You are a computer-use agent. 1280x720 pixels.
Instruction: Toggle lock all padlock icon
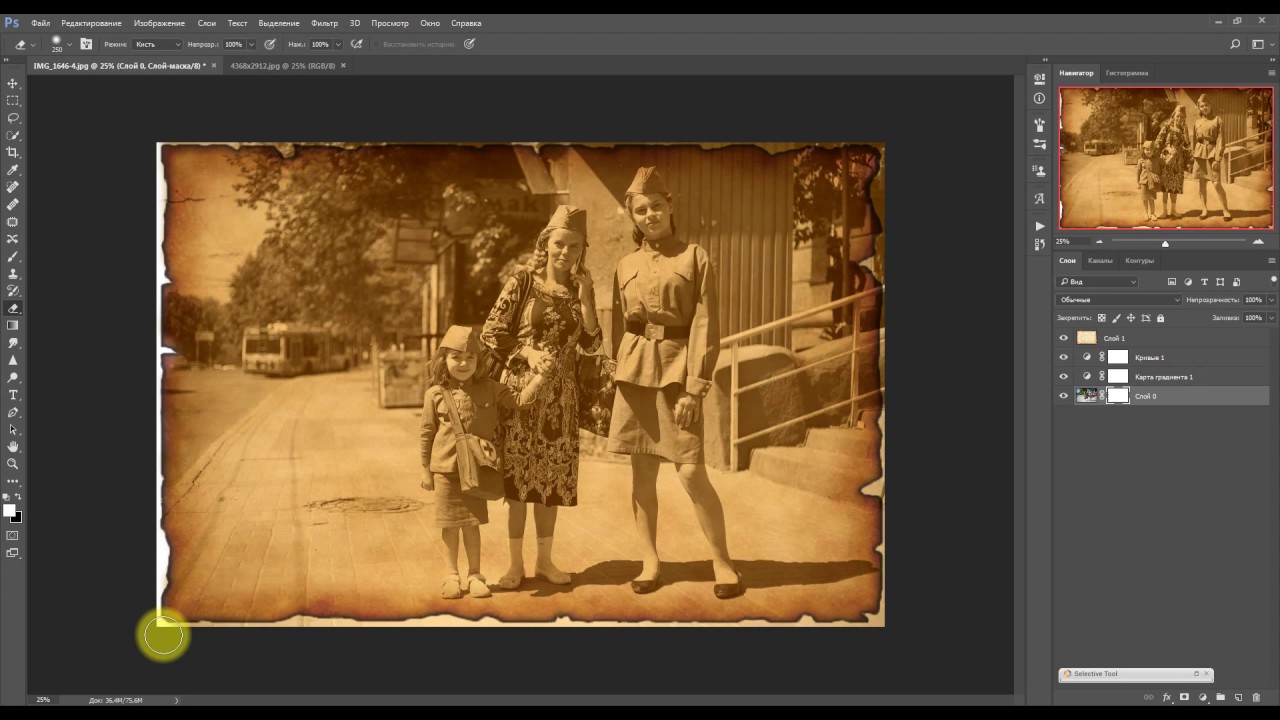tap(1160, 318)
